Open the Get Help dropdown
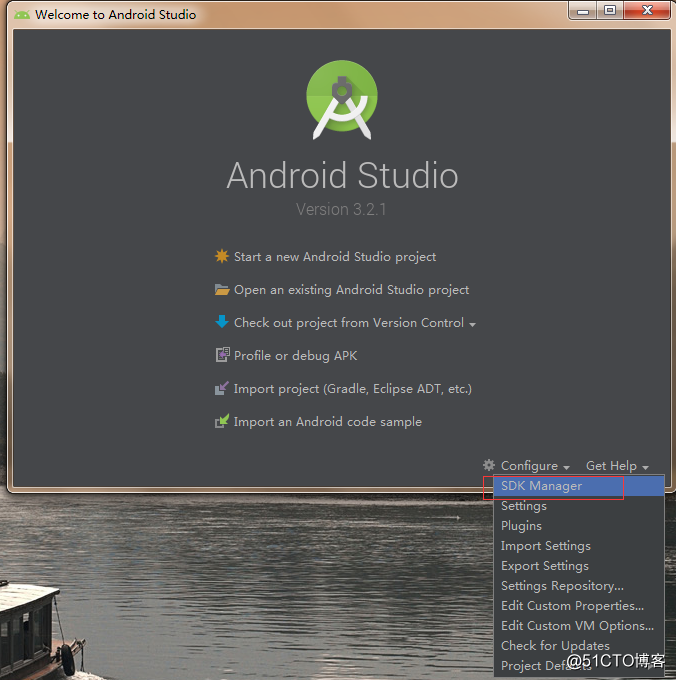676x680 pixels. point(617,466)
